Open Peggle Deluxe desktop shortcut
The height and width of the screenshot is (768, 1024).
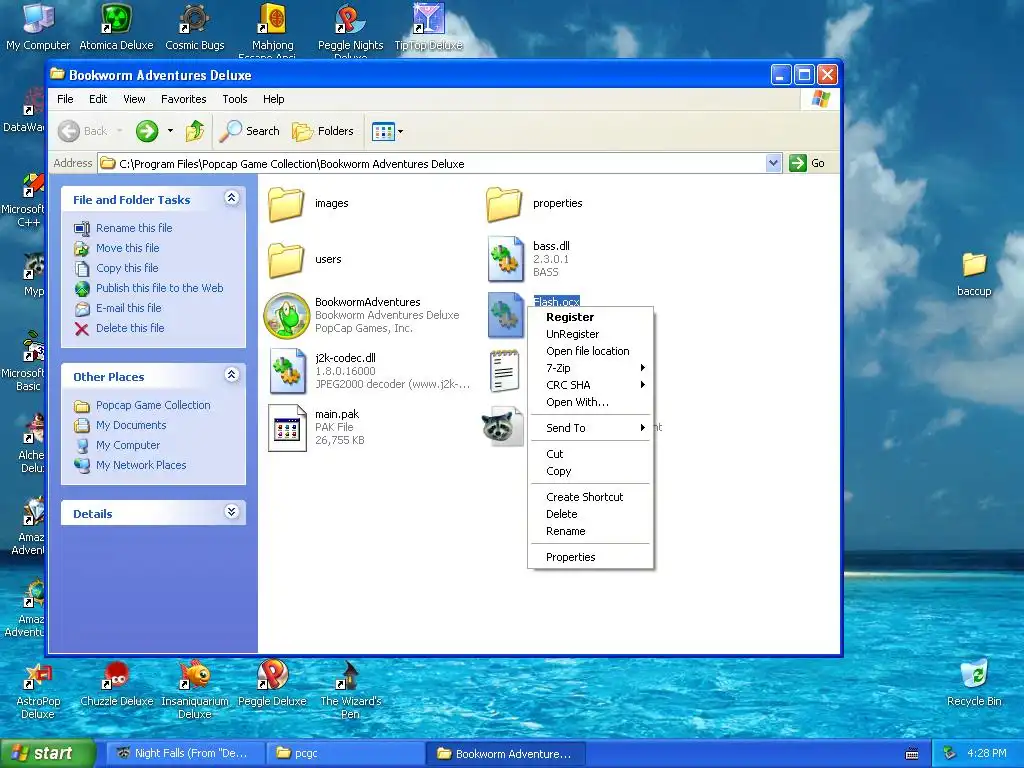pos(272,683)
